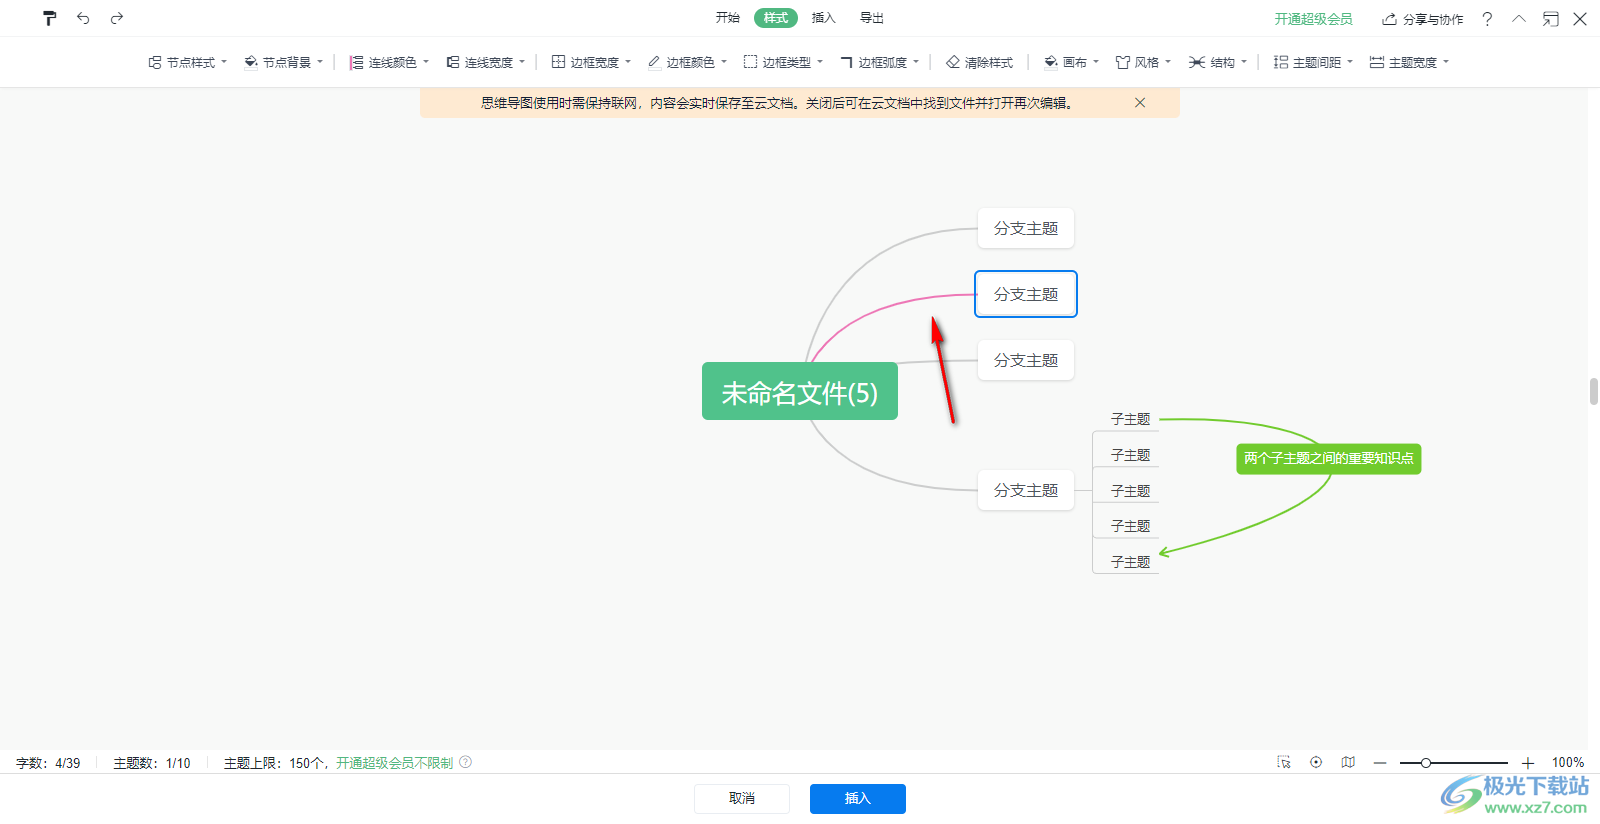Click the style shirt icon
Screen dimensions: 1600x824
coord(1123,62)
